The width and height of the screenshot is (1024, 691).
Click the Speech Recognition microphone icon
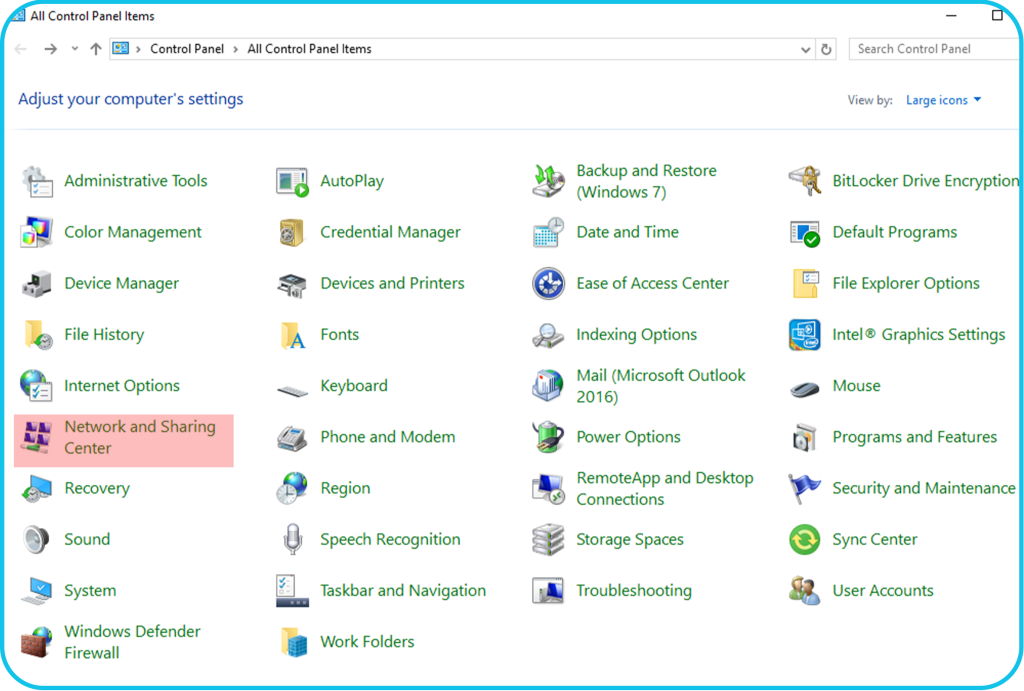click(293, 539)
